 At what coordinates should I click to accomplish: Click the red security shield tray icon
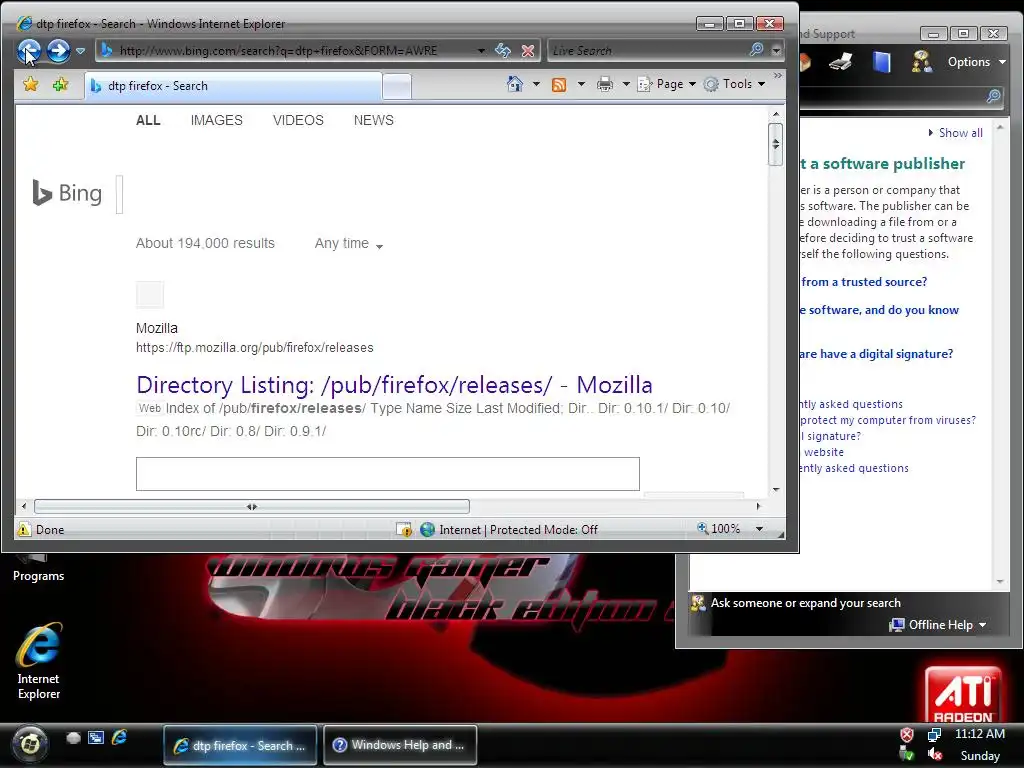(907, 735)
